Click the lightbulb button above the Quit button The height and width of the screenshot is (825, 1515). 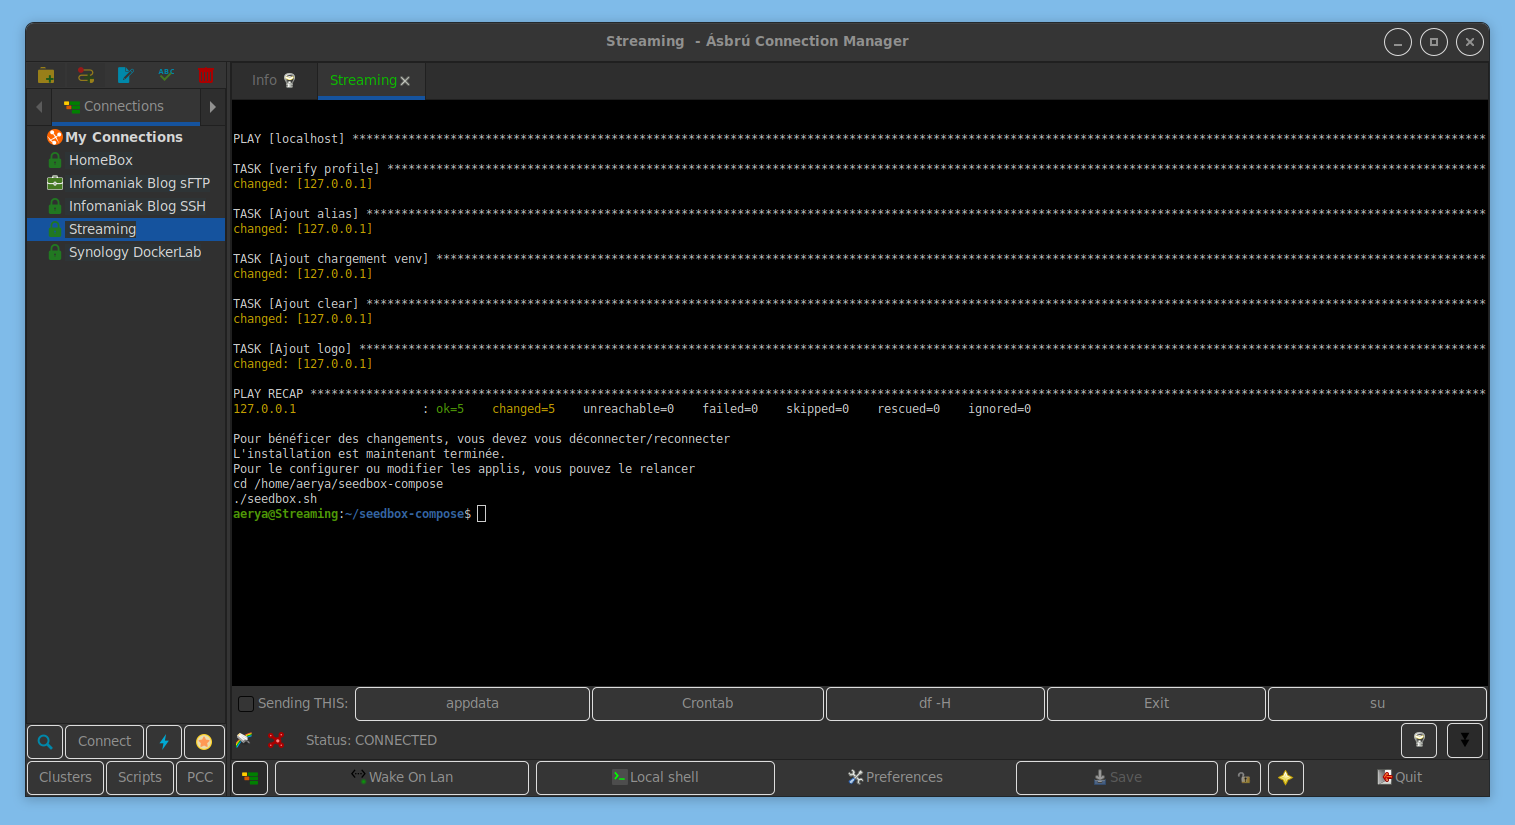(1419, 740)
